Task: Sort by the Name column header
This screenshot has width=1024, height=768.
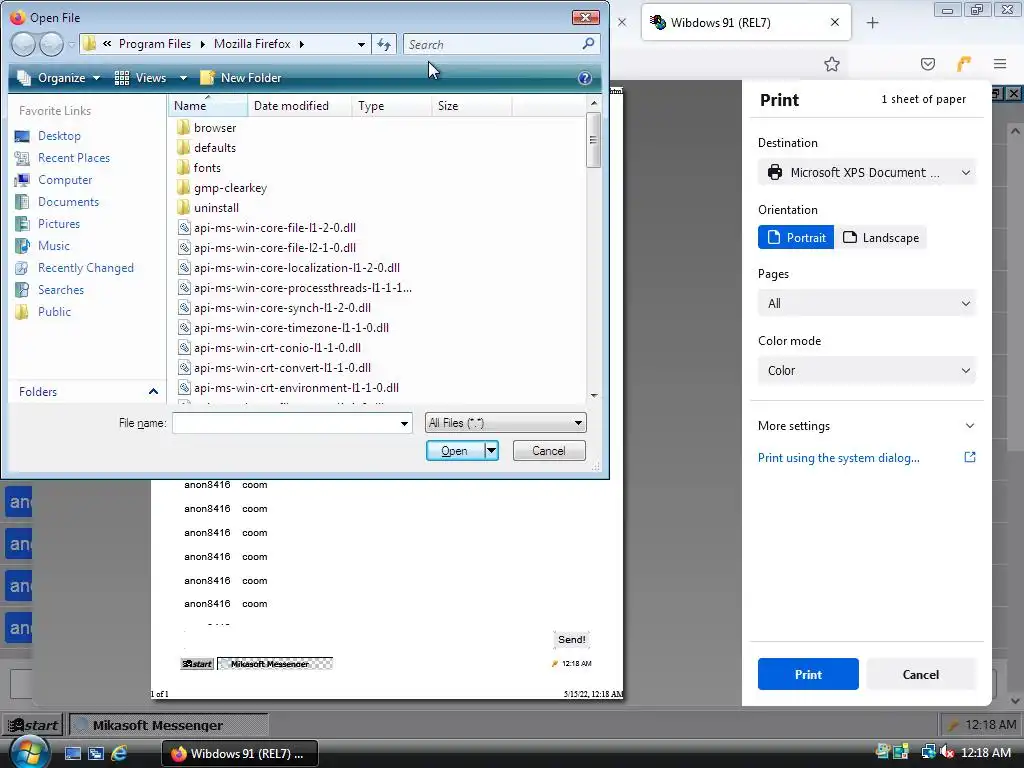Action: click(208, 106)
